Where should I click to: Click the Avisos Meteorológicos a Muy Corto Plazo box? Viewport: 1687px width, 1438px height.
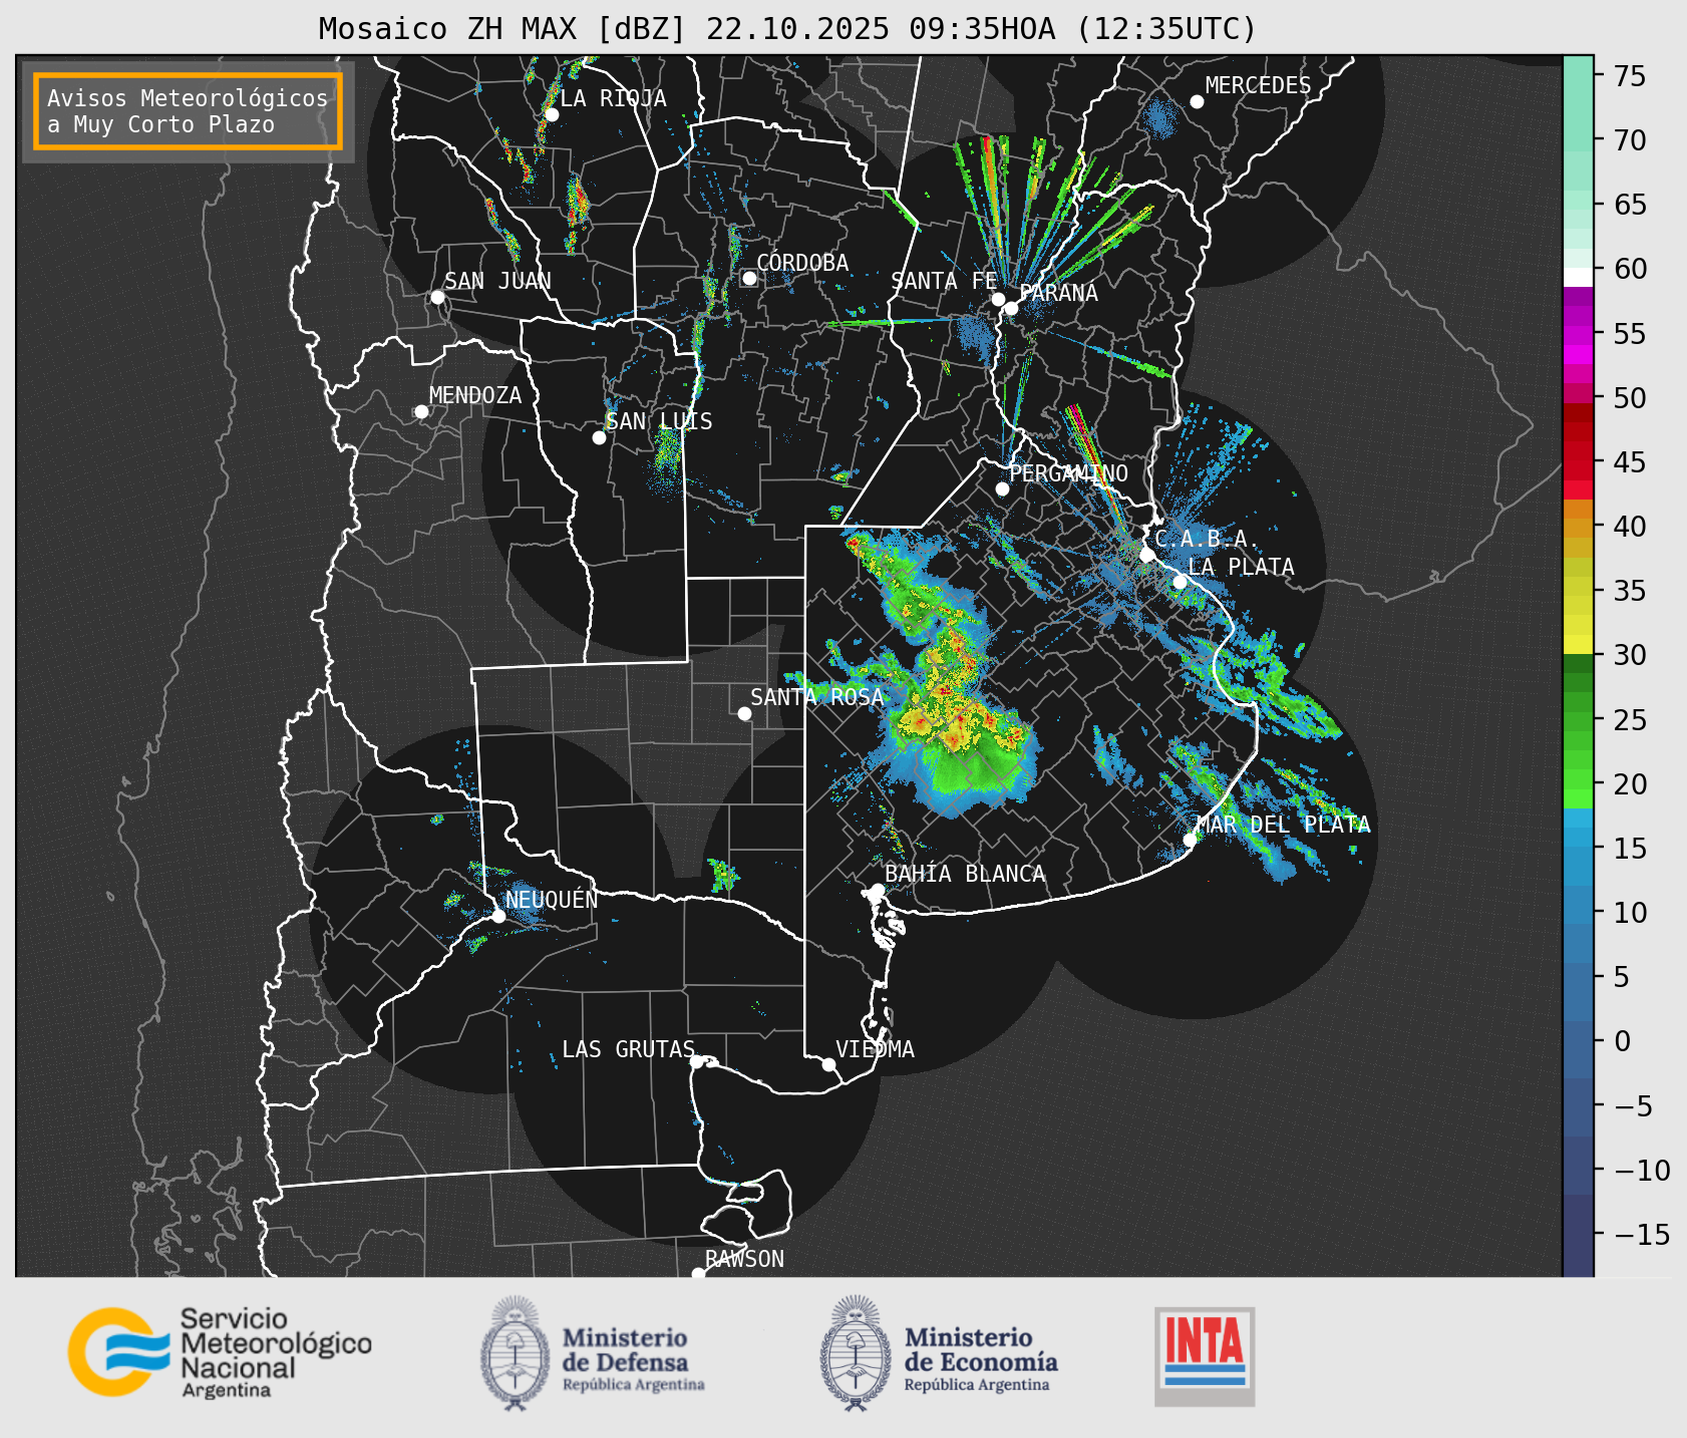click(188, 111)
